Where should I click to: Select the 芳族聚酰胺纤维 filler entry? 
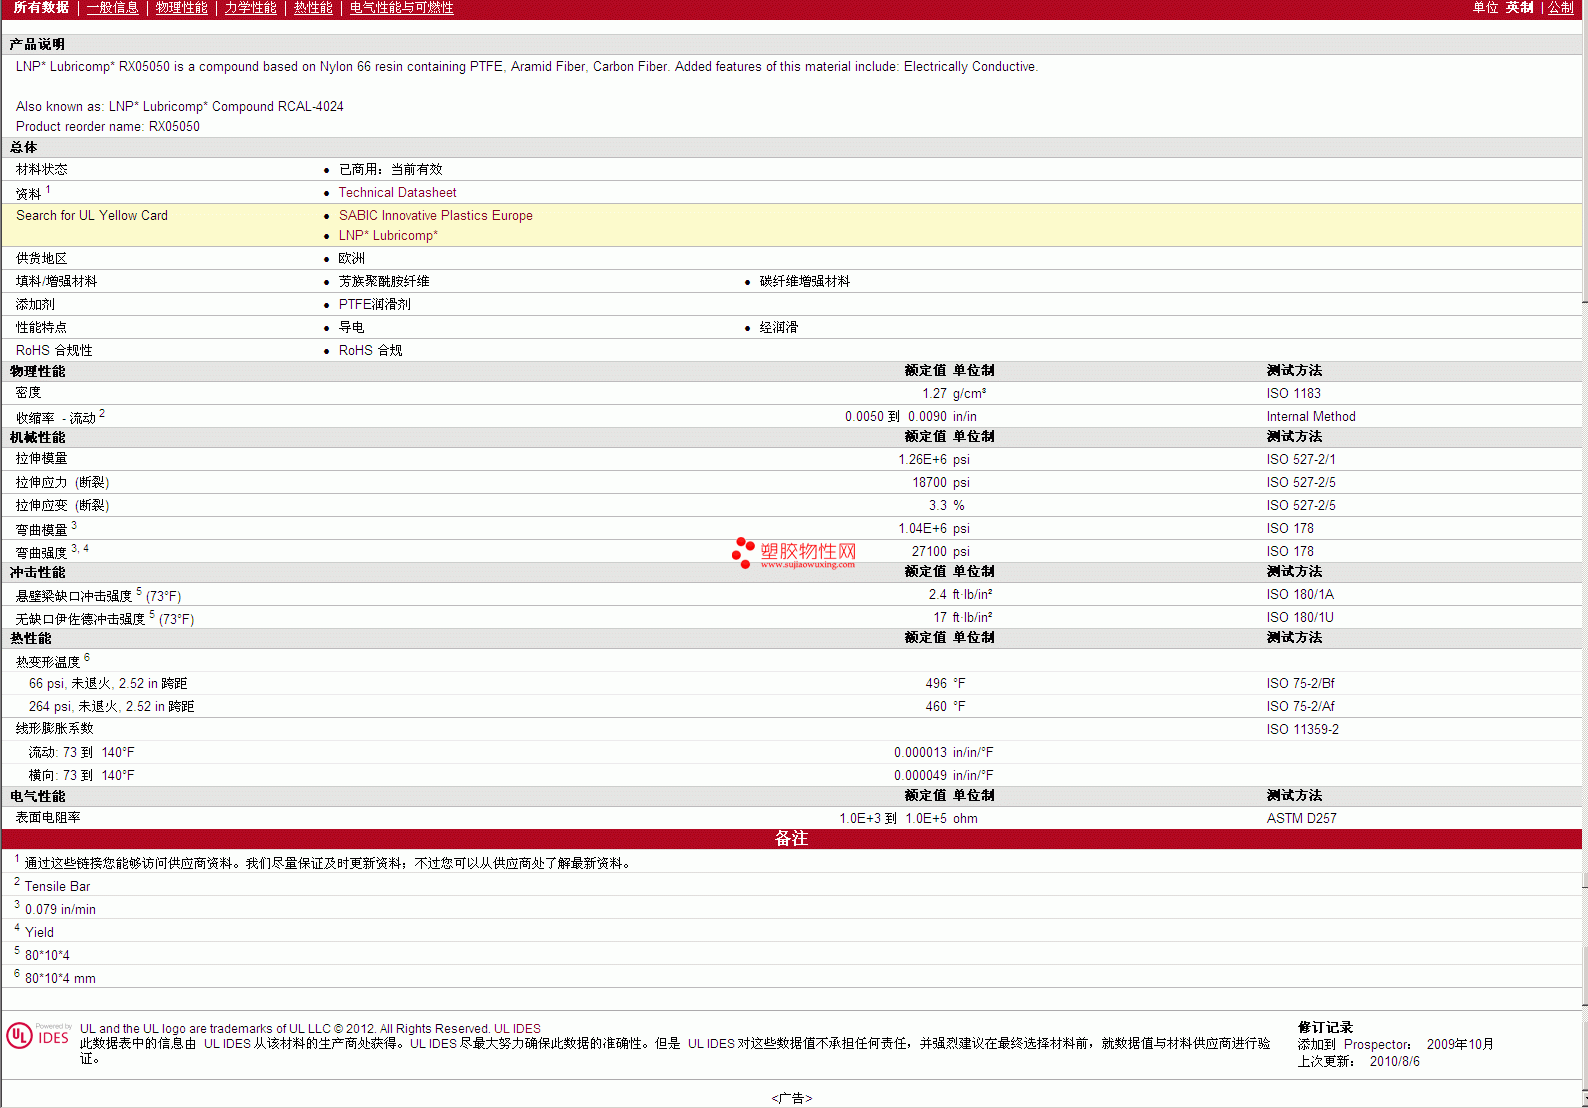click(384, 282)
